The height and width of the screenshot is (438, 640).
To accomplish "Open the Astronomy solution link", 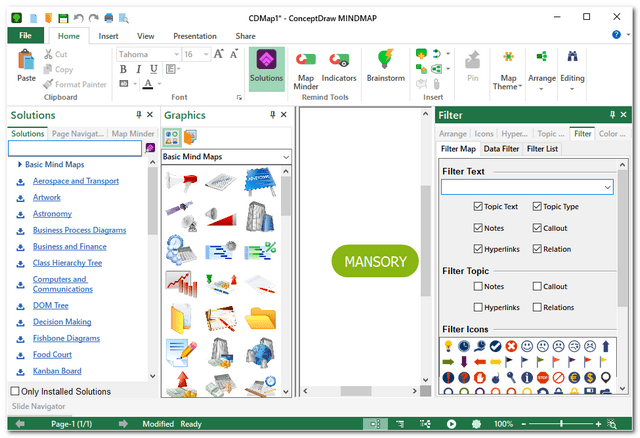I will pos(52,213).
